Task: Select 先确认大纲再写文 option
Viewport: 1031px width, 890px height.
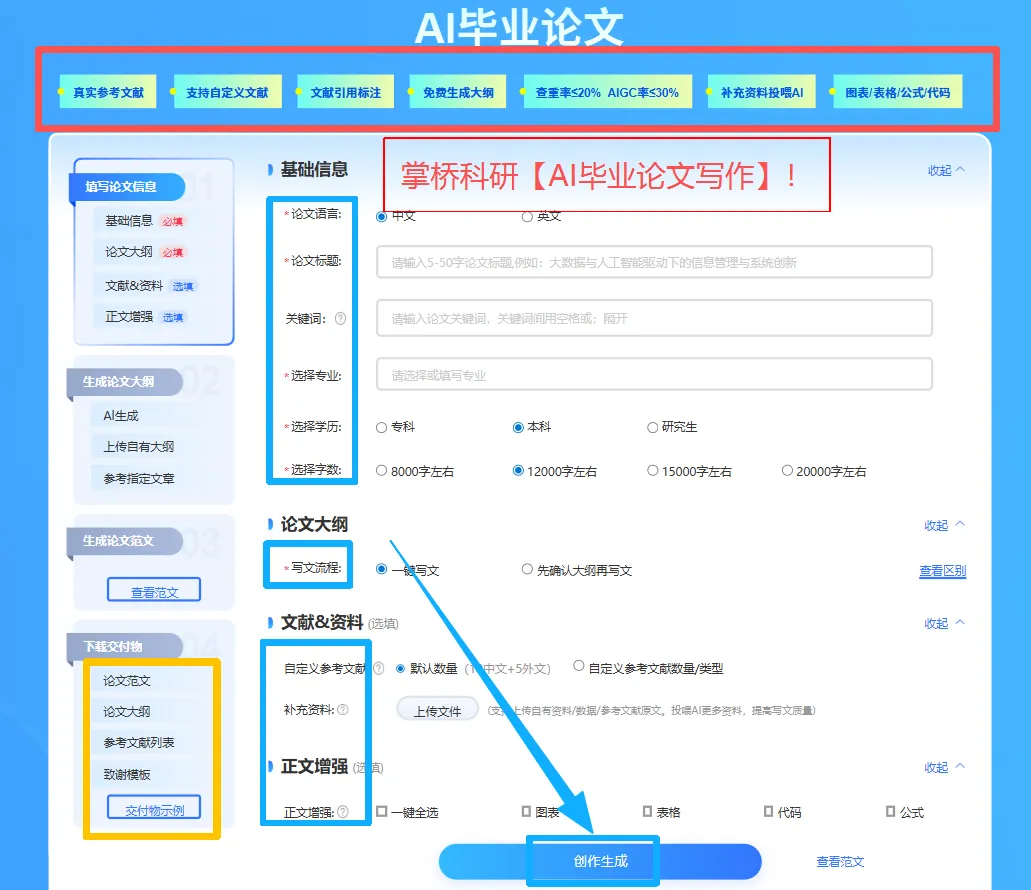Action: 527,569
